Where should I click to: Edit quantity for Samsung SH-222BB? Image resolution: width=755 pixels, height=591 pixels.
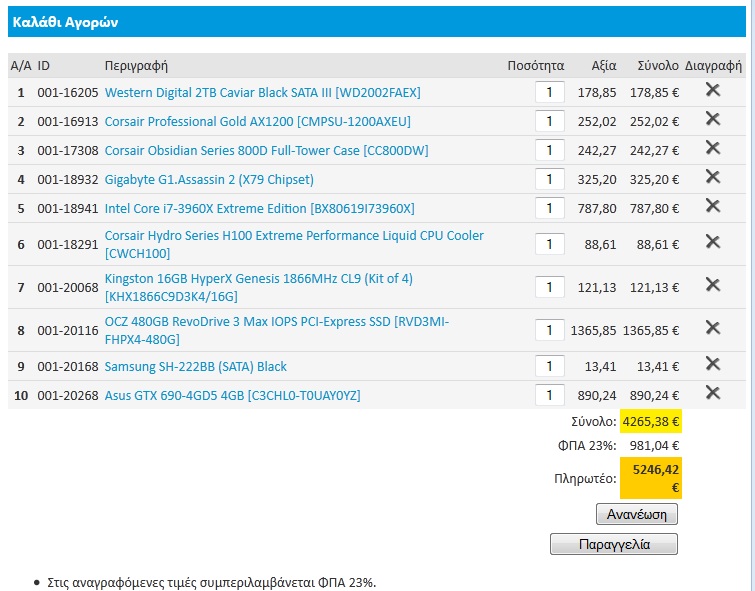[x=549, y=366]
